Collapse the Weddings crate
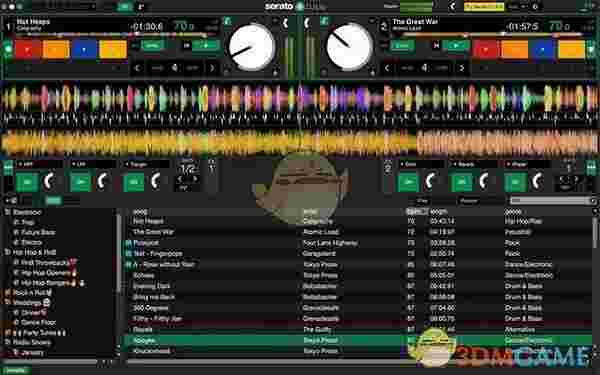 7,302
